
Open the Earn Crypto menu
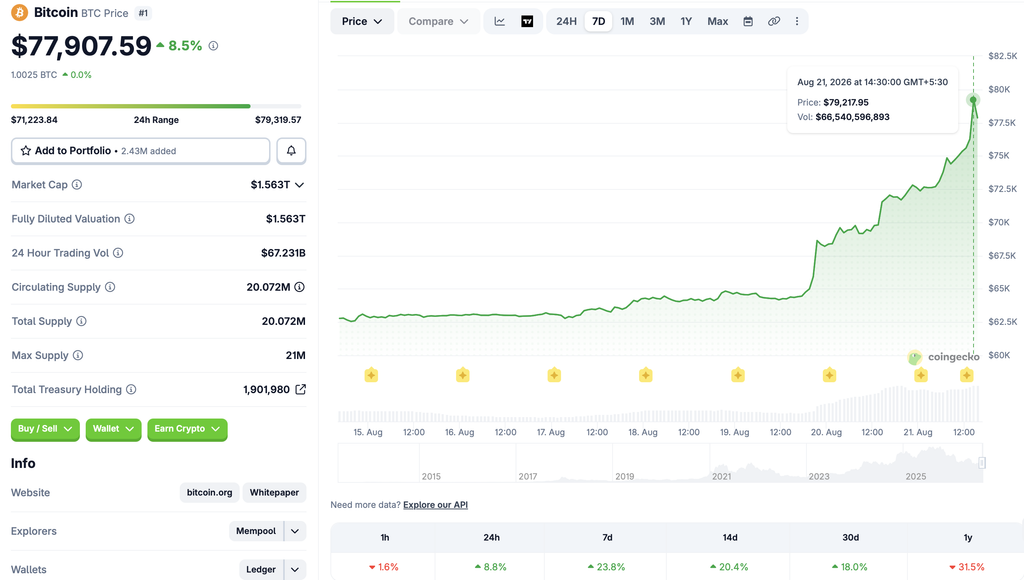click(187, 429)
